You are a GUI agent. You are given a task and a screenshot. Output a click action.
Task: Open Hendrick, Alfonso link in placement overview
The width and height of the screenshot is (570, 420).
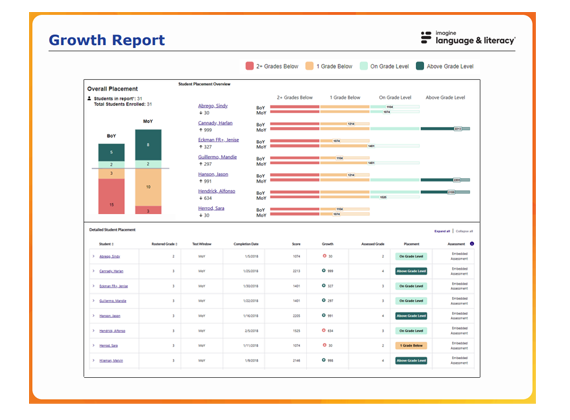(217, 191)
